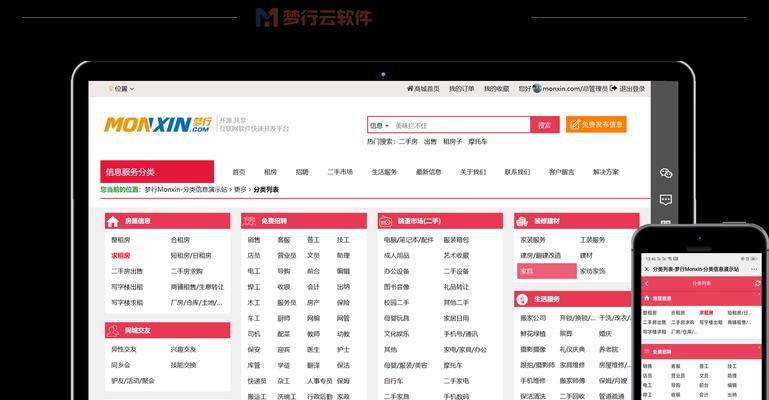Open the 位置 location dropdown

121,89
